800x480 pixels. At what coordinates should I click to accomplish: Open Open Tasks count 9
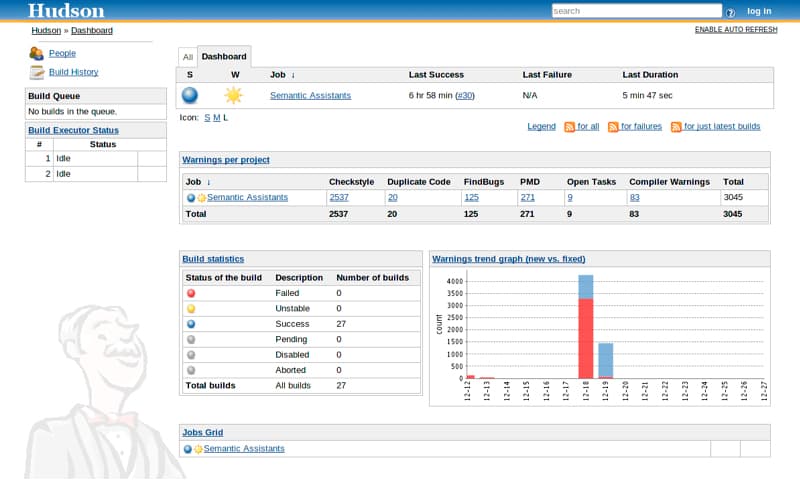click(x=570, y=197)
